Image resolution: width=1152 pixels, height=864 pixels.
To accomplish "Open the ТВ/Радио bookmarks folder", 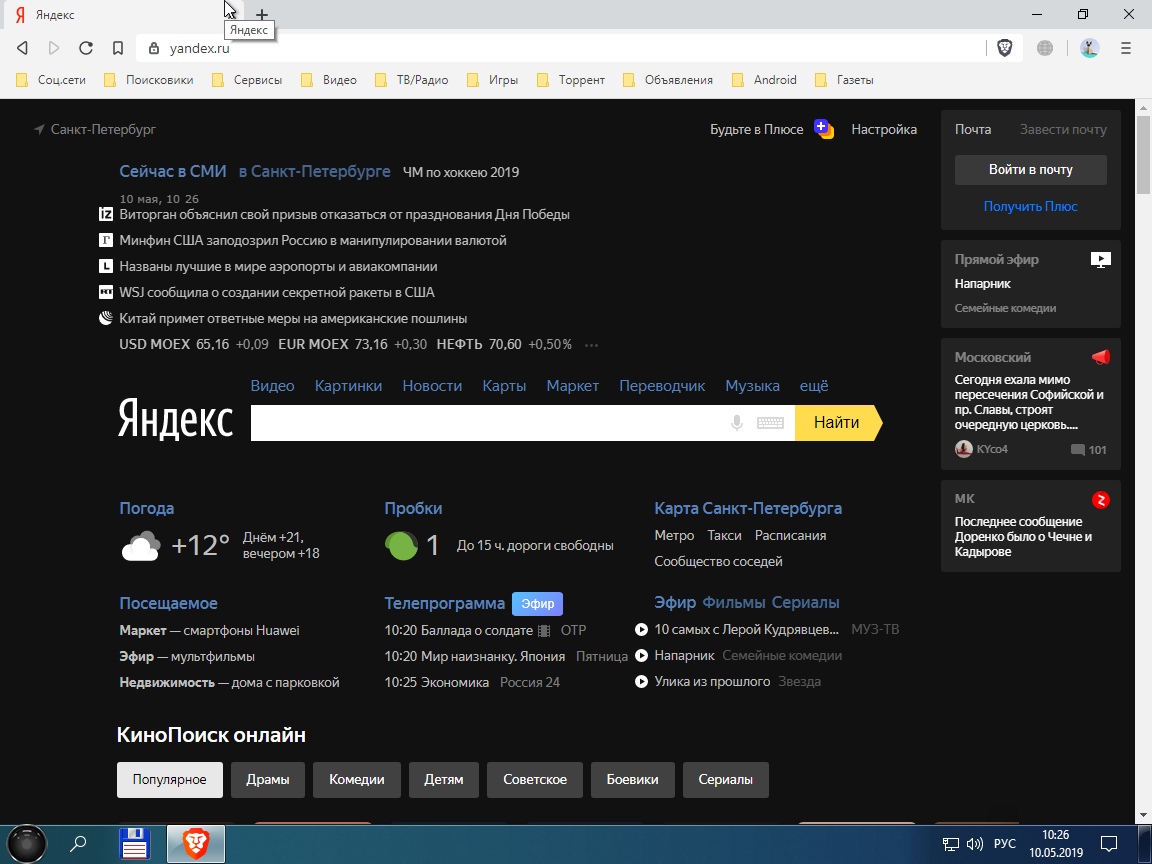I will coord(412,80).
